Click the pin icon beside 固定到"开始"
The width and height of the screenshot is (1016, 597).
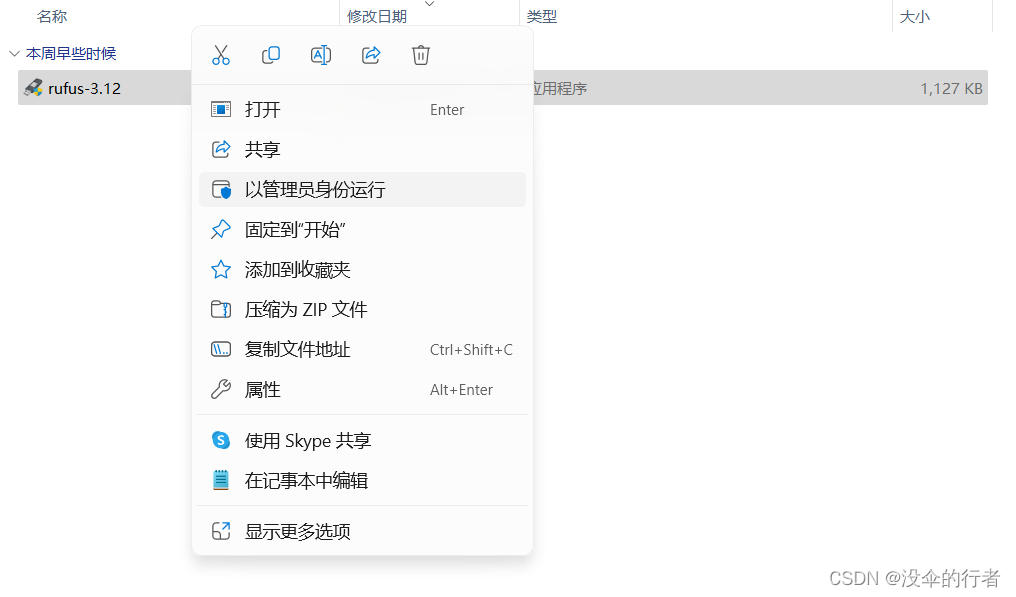(x=221, y=229)
